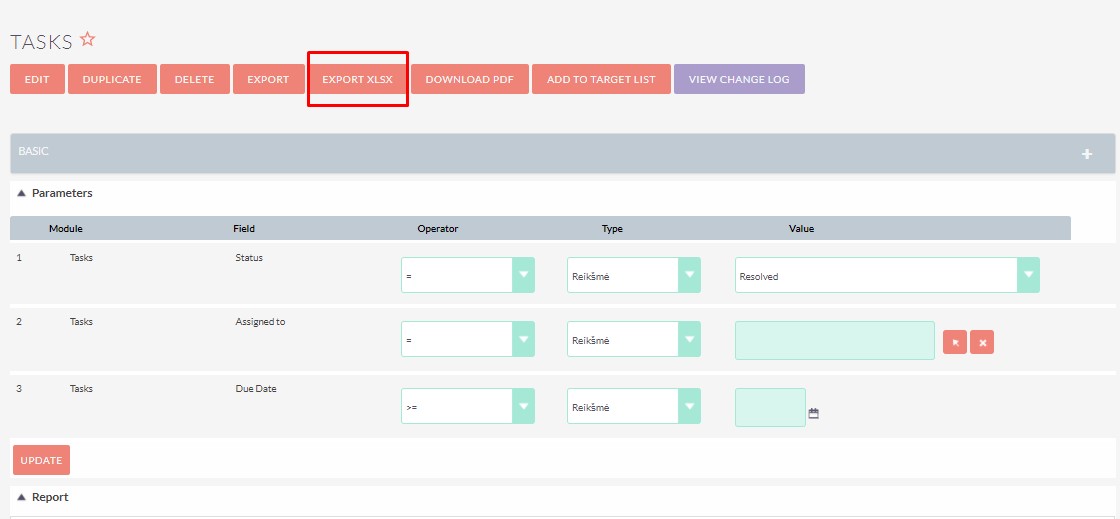Collapse the Parameters section triangle

click(x=21, y=193)
